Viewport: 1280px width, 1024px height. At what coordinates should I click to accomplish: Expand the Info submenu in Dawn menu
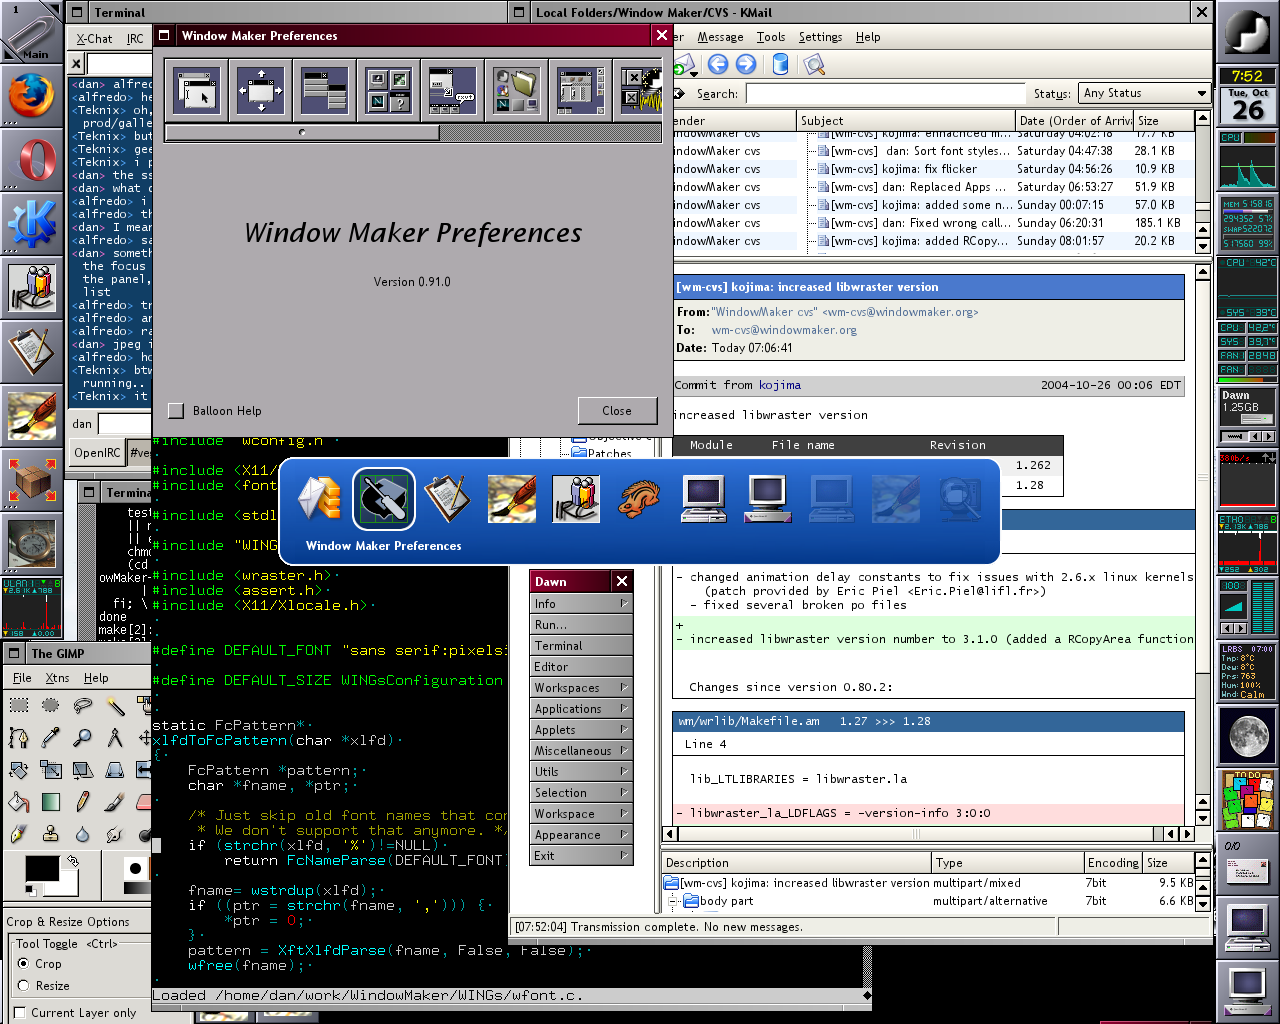tap(581, 604)
